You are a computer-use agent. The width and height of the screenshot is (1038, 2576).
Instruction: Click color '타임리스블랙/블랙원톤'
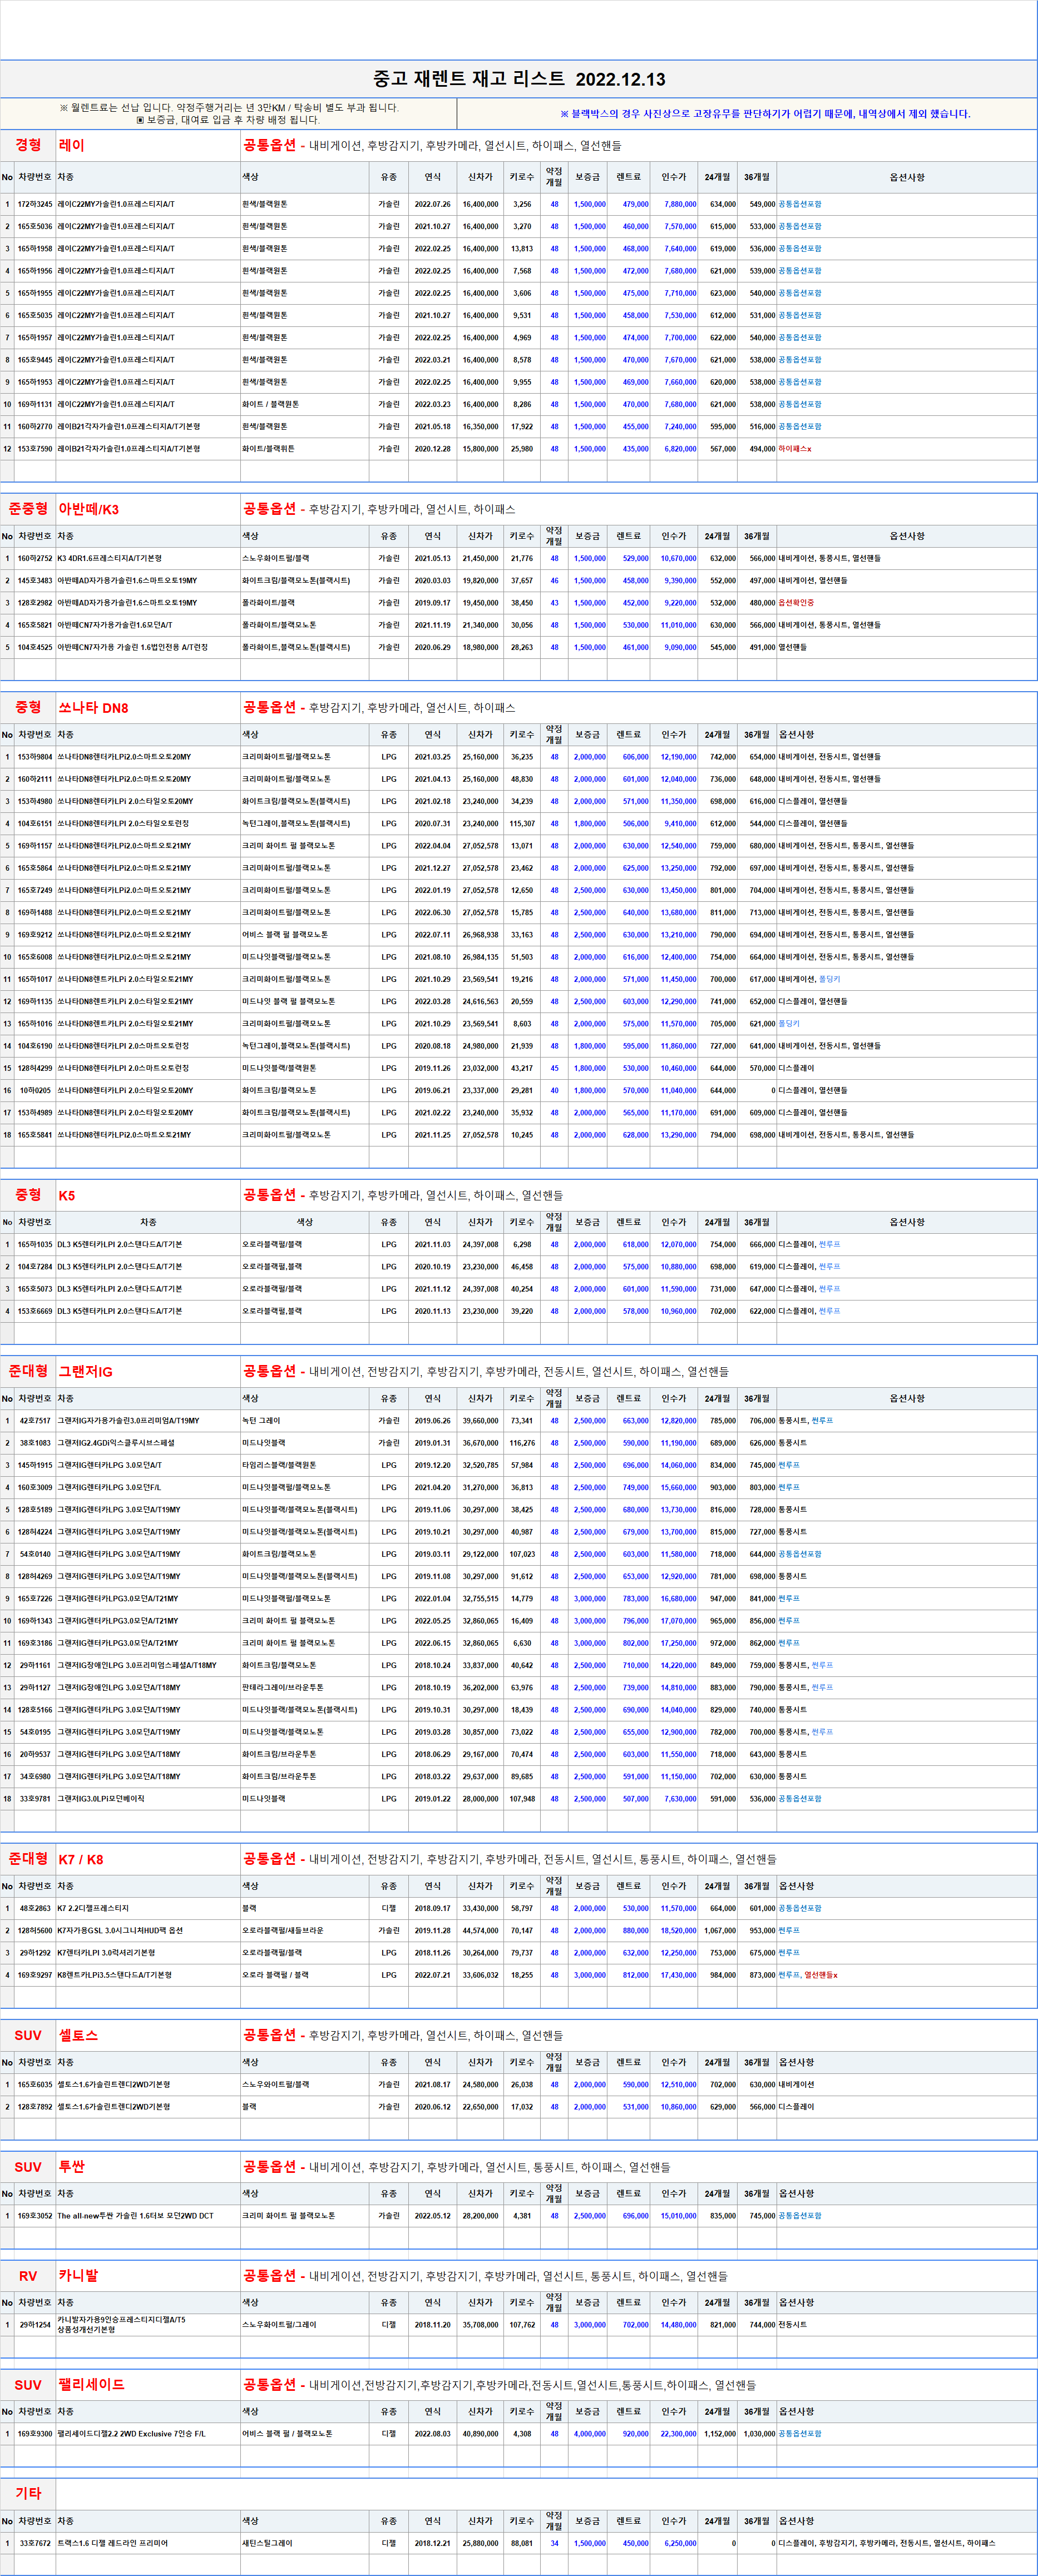click(279, 1465)
